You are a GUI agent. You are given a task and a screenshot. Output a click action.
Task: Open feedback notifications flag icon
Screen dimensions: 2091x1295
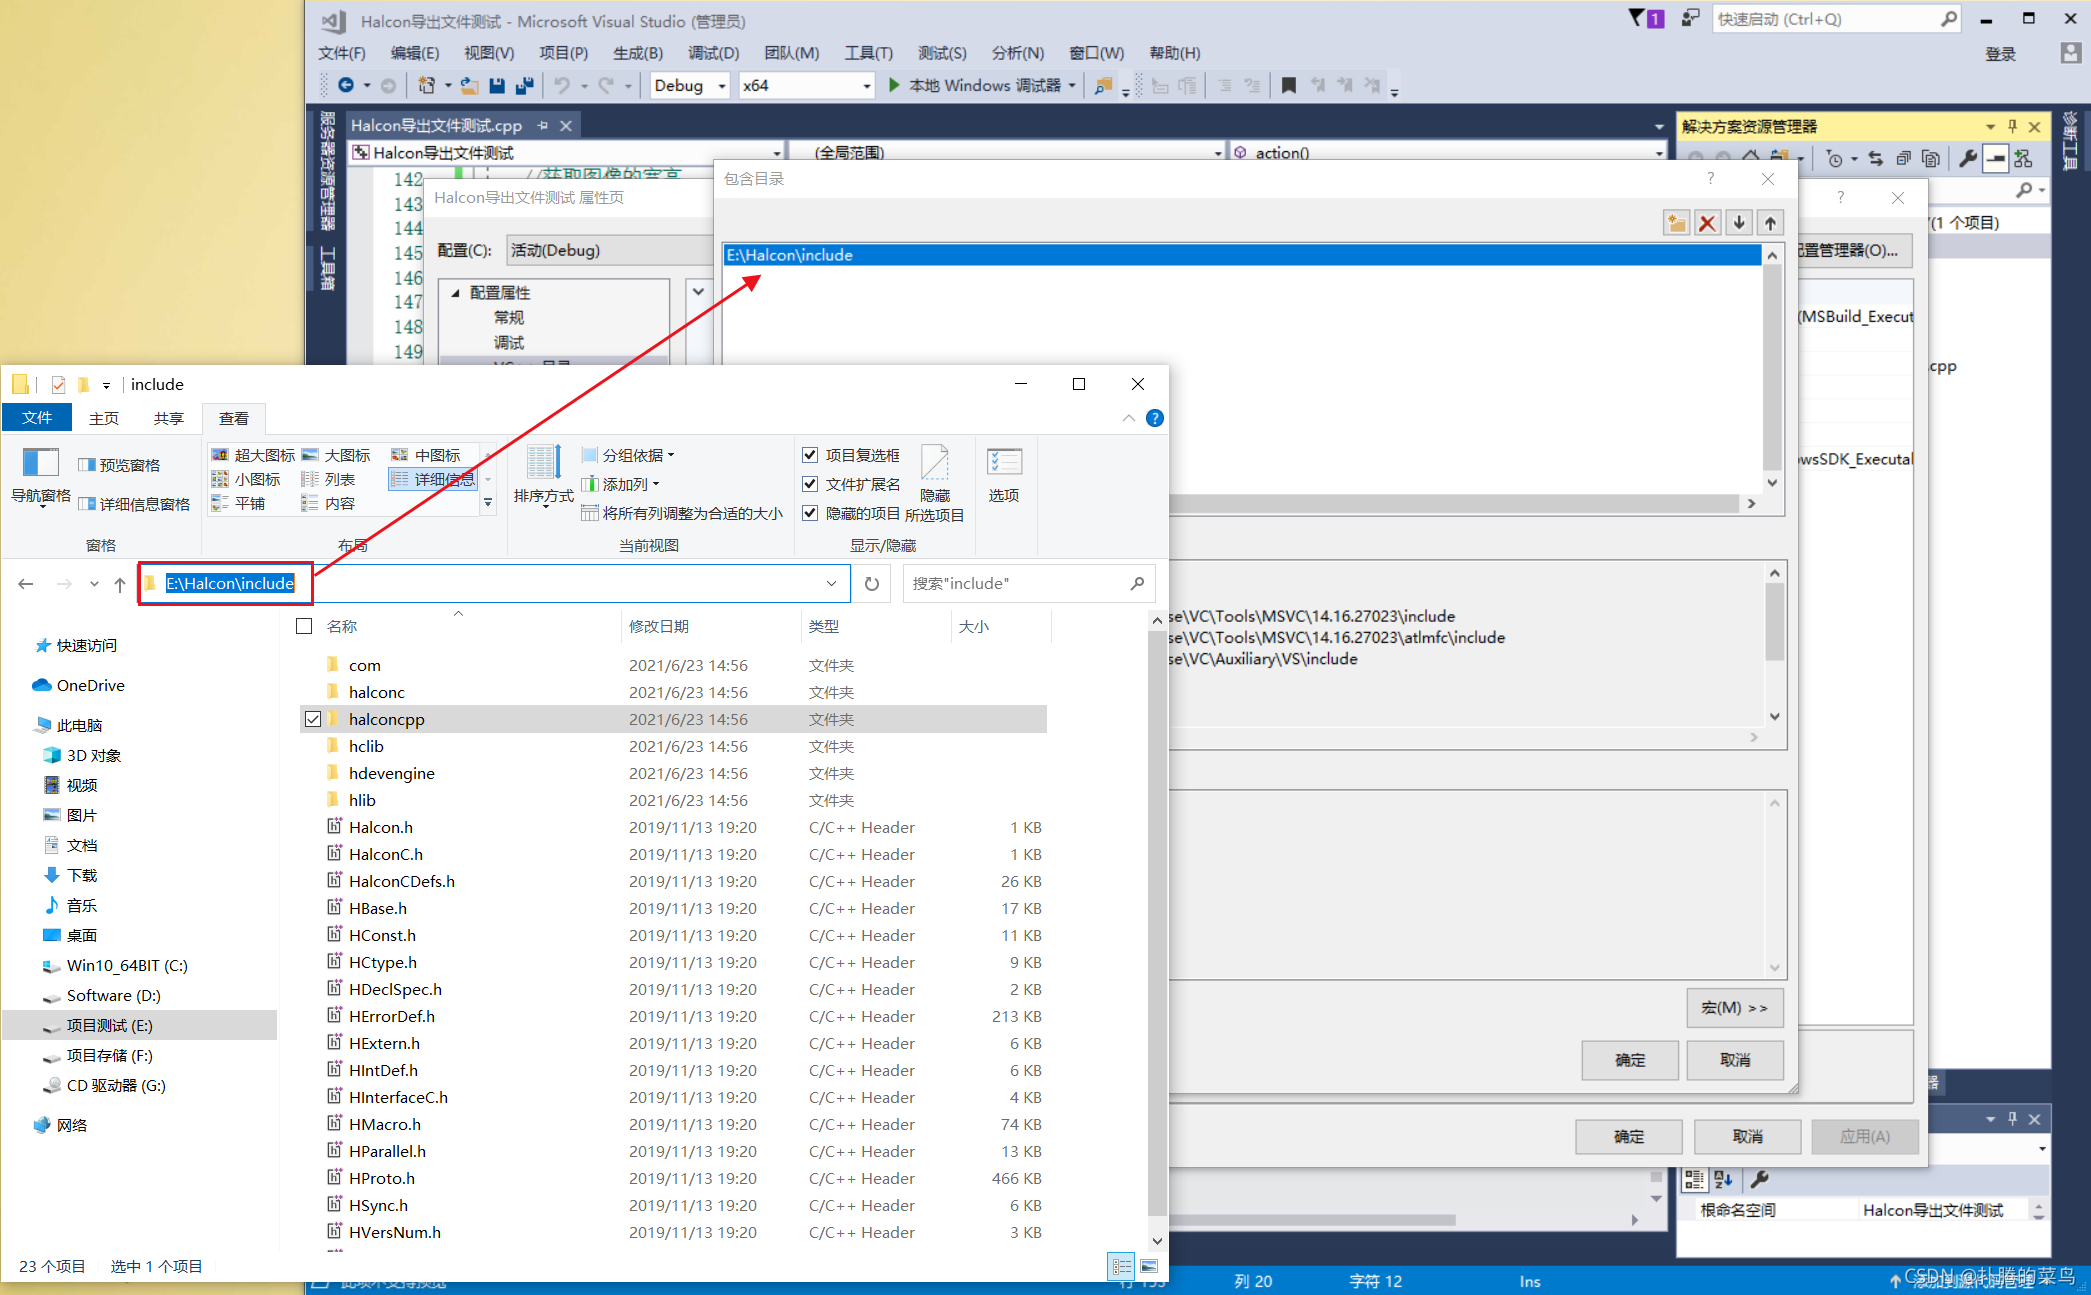pyautogui.click(x=1646, y=18)
